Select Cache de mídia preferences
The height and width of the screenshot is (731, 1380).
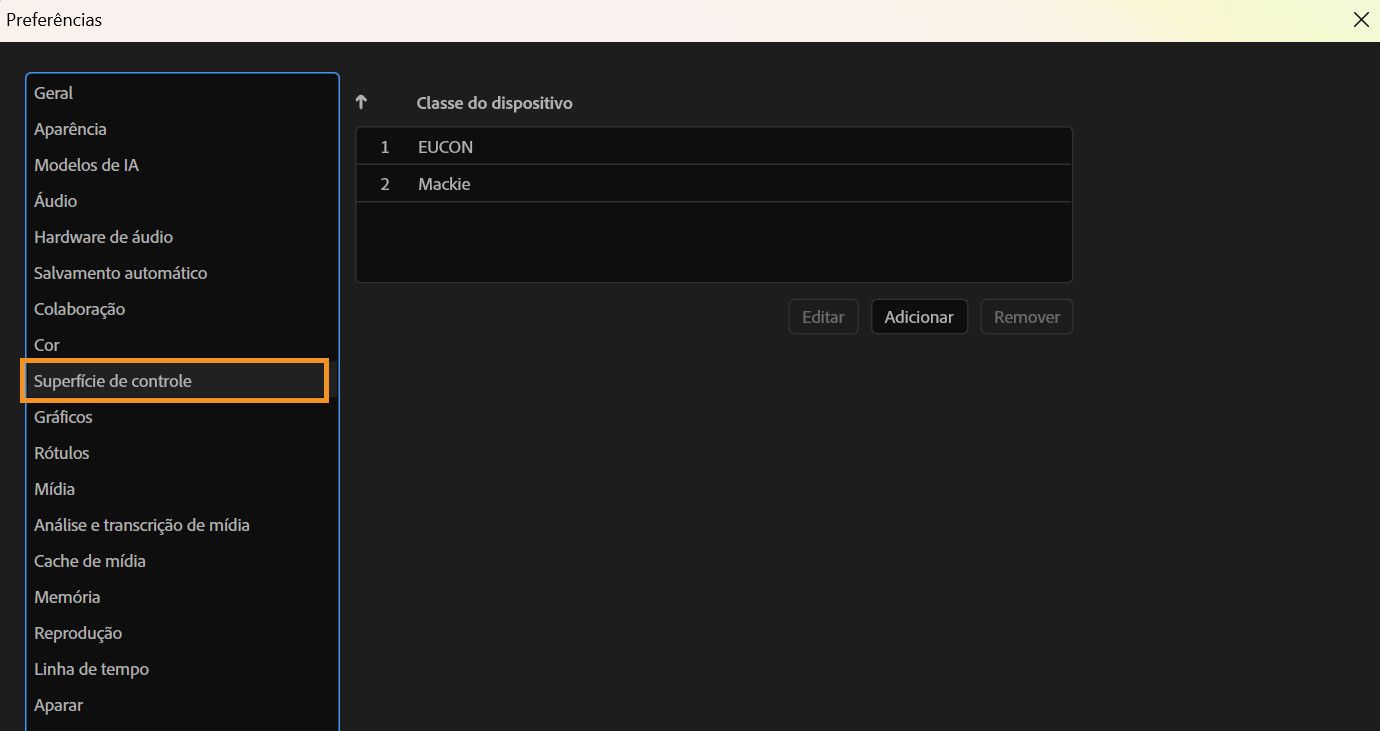point(89,560)
